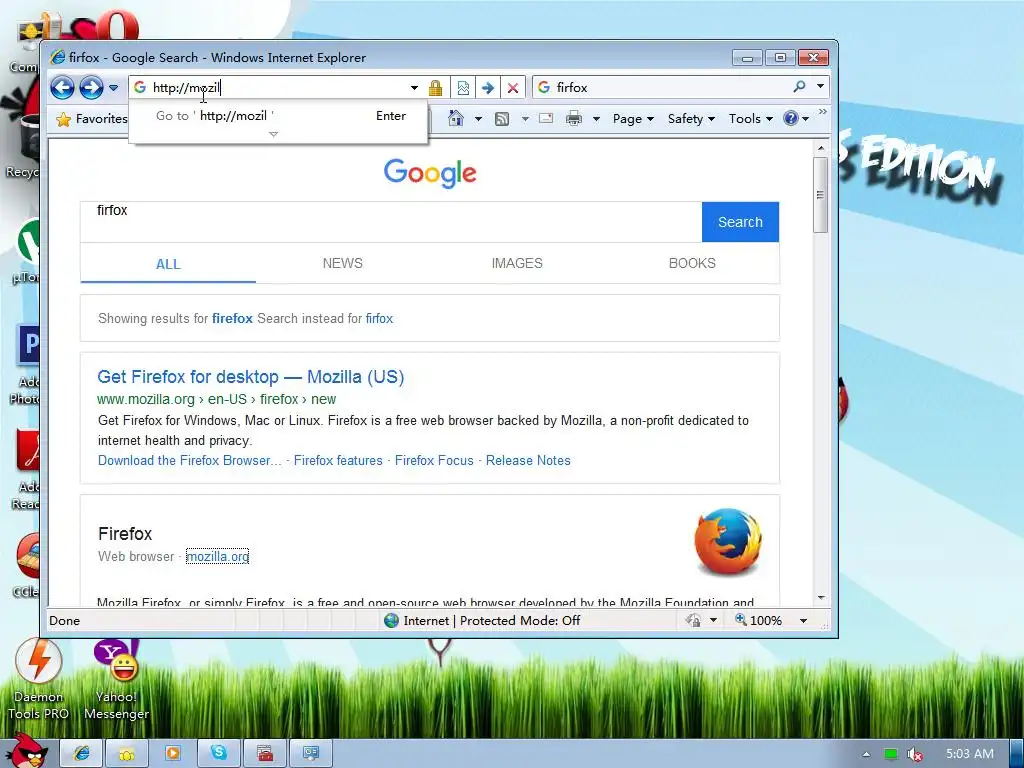
Task: Click the Firefox logo thumbnail
Action: 728,541
